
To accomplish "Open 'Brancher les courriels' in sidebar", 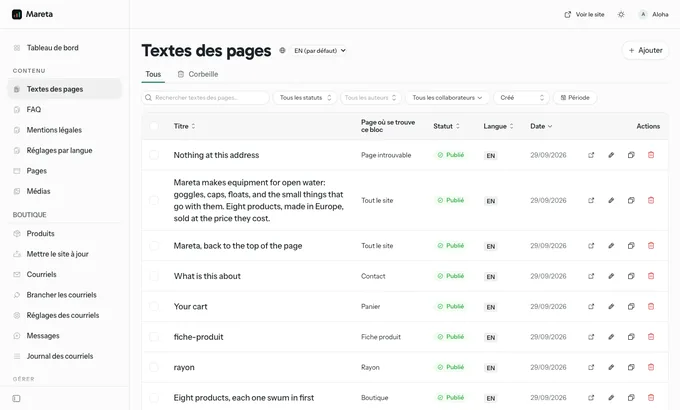I will [x=65, y=295].
